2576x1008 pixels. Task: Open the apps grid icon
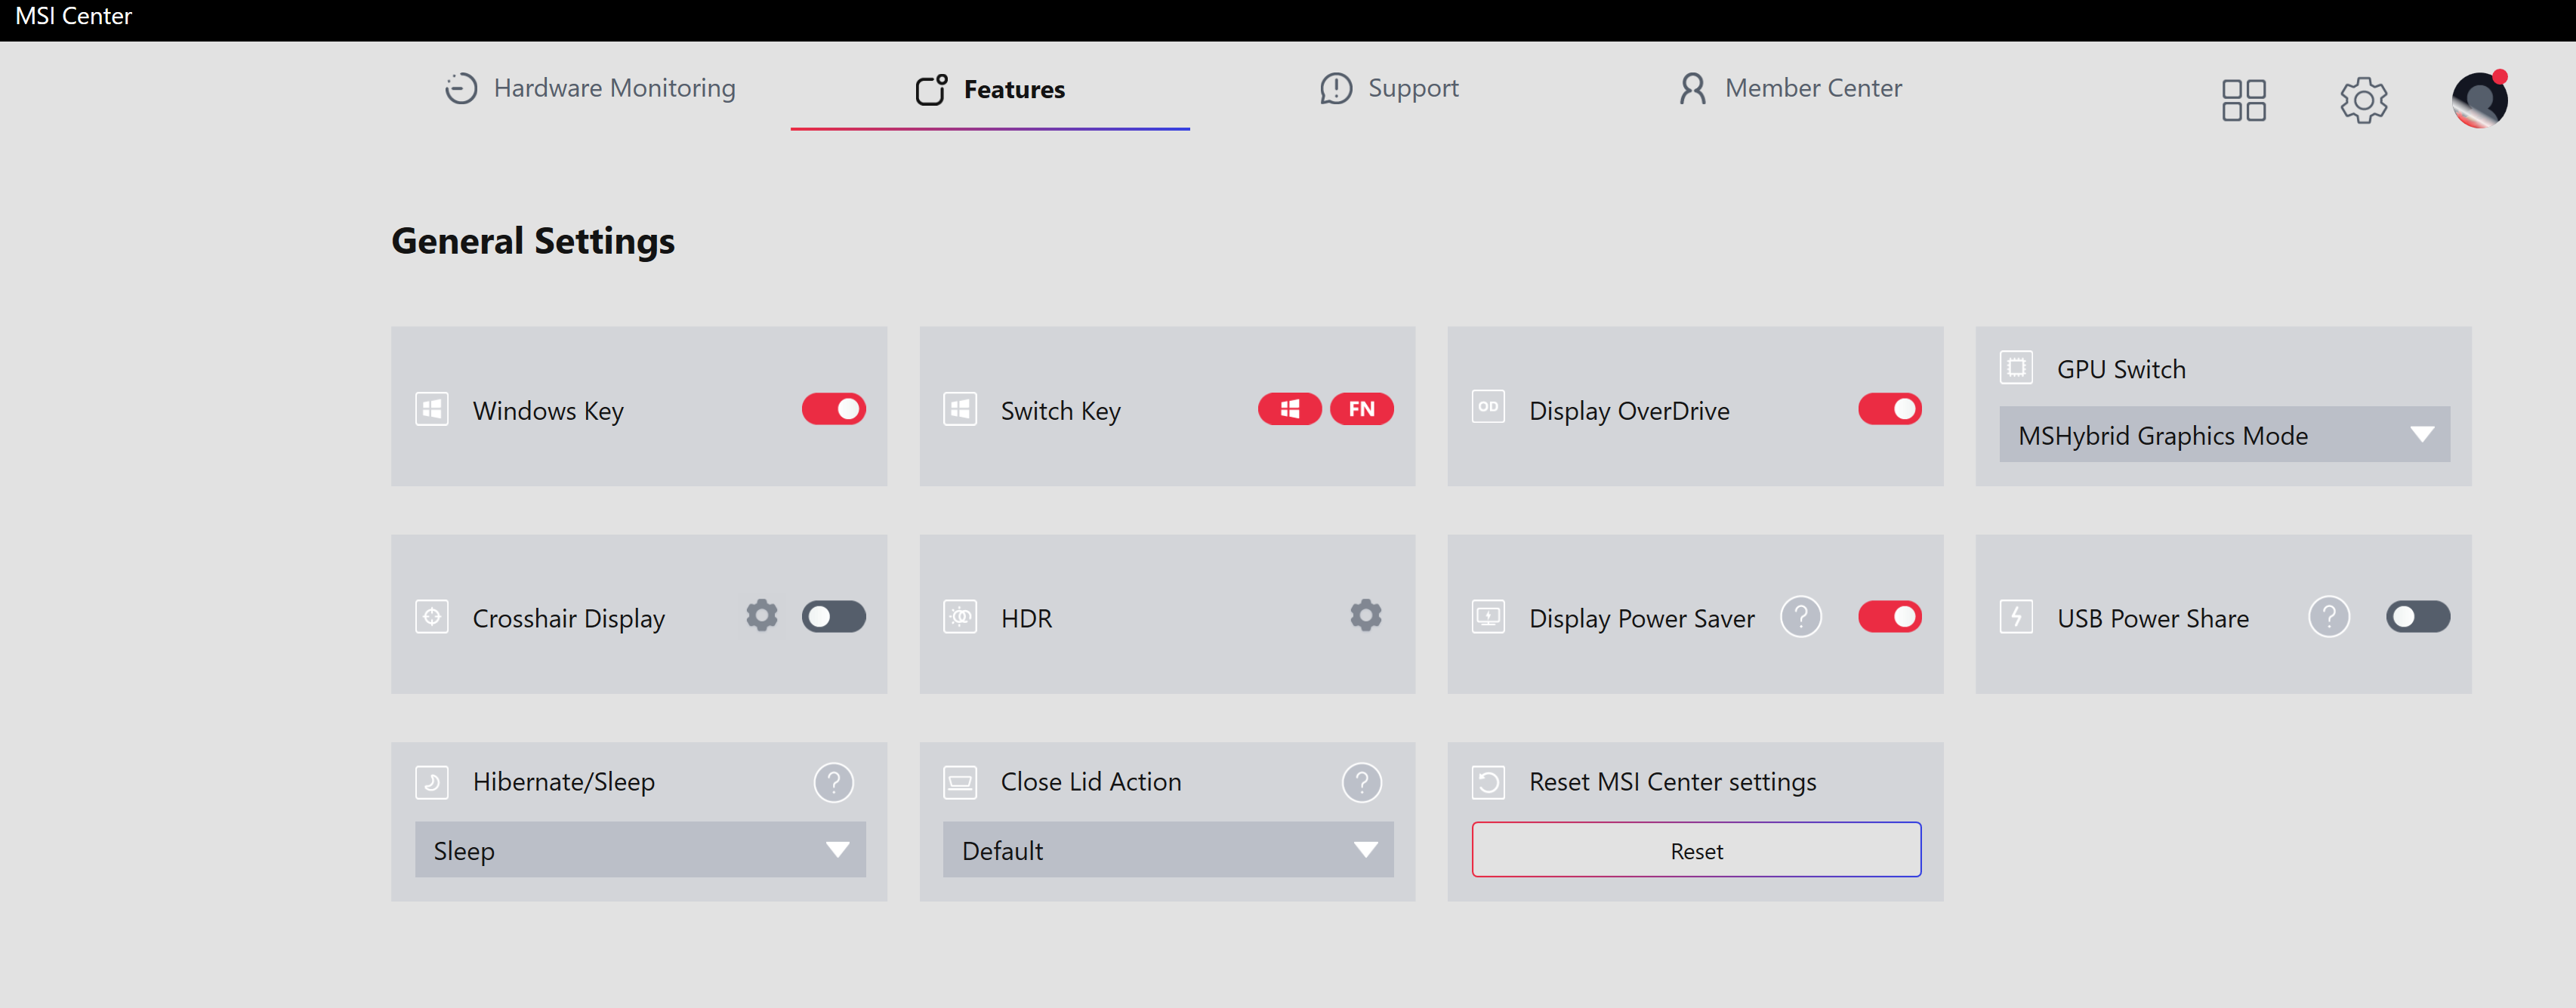click(2243, 100)
